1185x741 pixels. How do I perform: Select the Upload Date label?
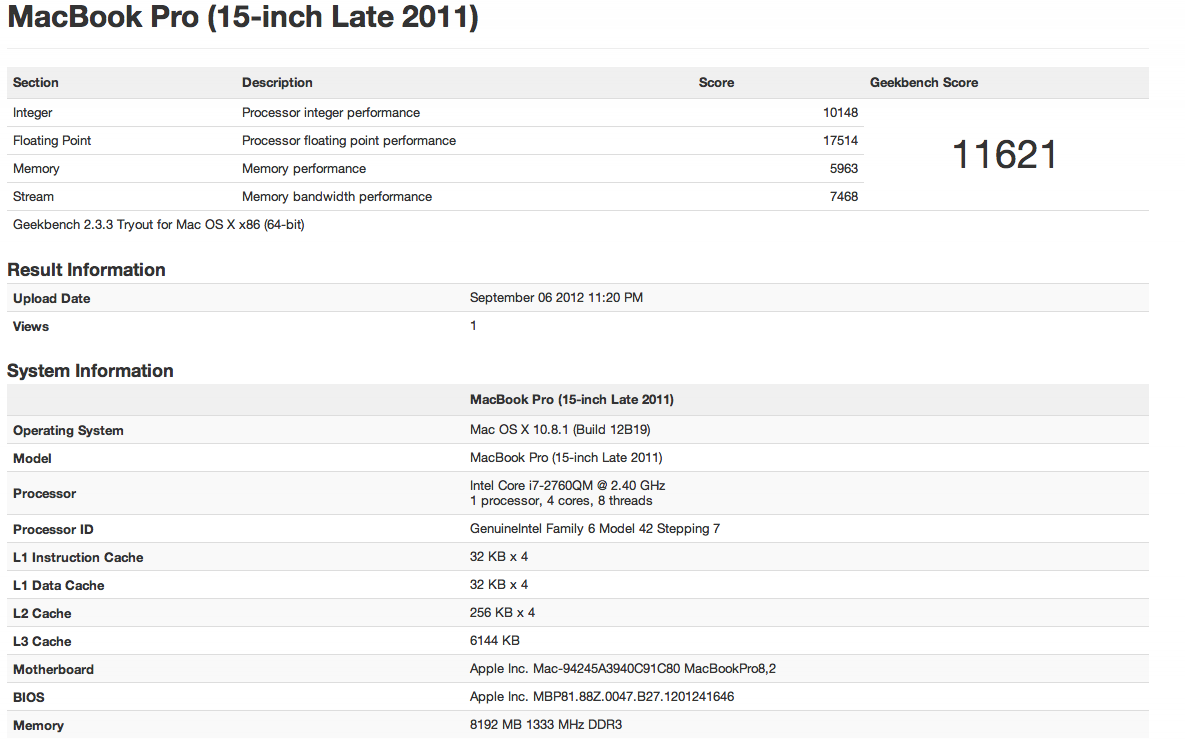pos(51,299)
